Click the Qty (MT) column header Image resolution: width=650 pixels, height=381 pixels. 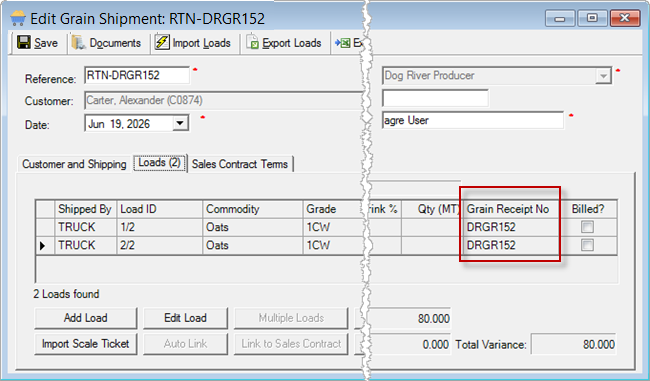tap(431, 209)
